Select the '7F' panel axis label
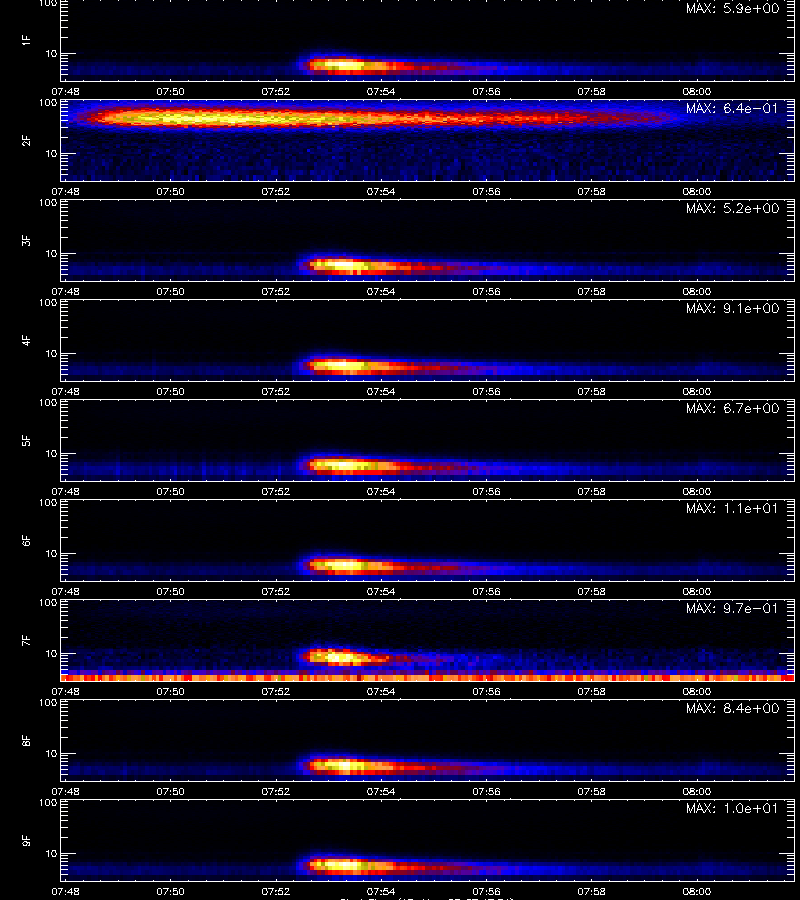The width and height of the screenshot is (800, 900). pyautogui.click(x=26, y=641)
